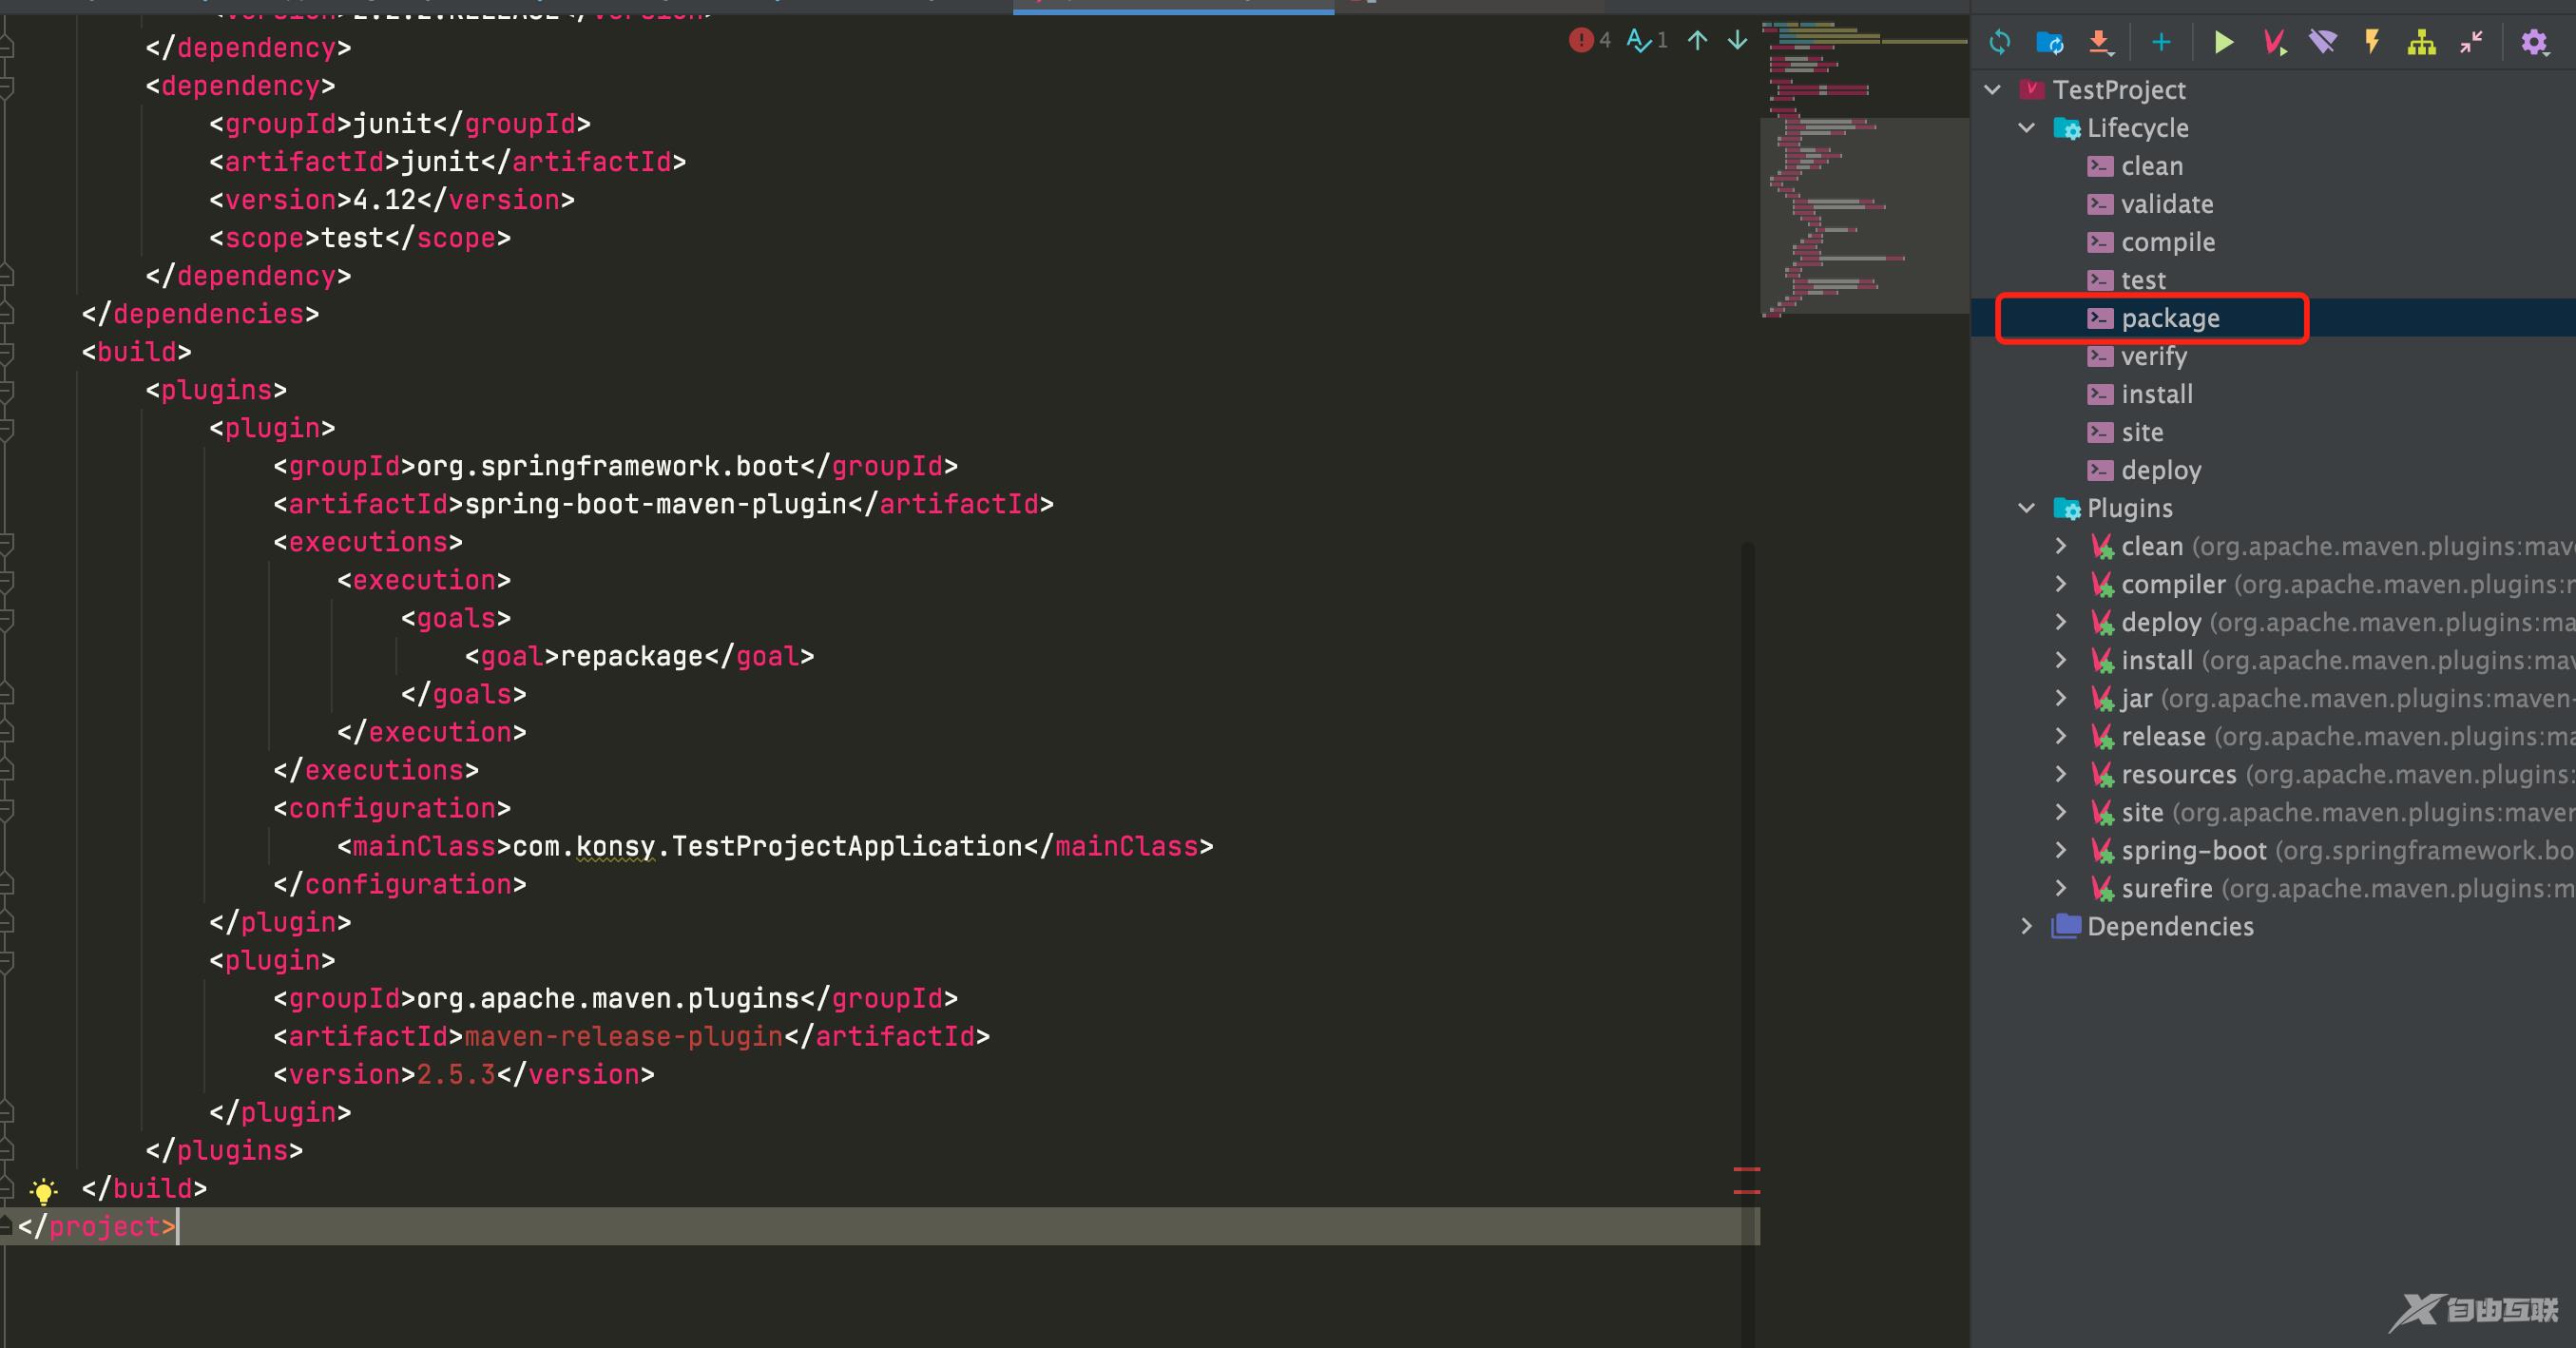This screenshot has height=1348, width=2576.
Task: Select the install lifecycle phase
Action: coord(2157,394)
